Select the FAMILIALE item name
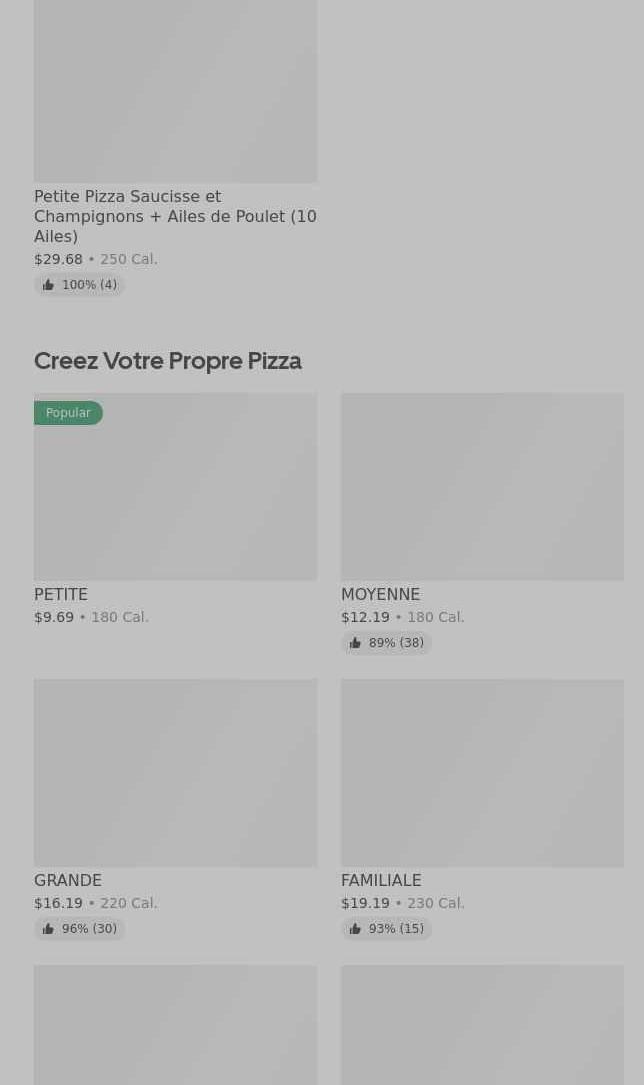 pyautogui.click(x=381, y=880)
